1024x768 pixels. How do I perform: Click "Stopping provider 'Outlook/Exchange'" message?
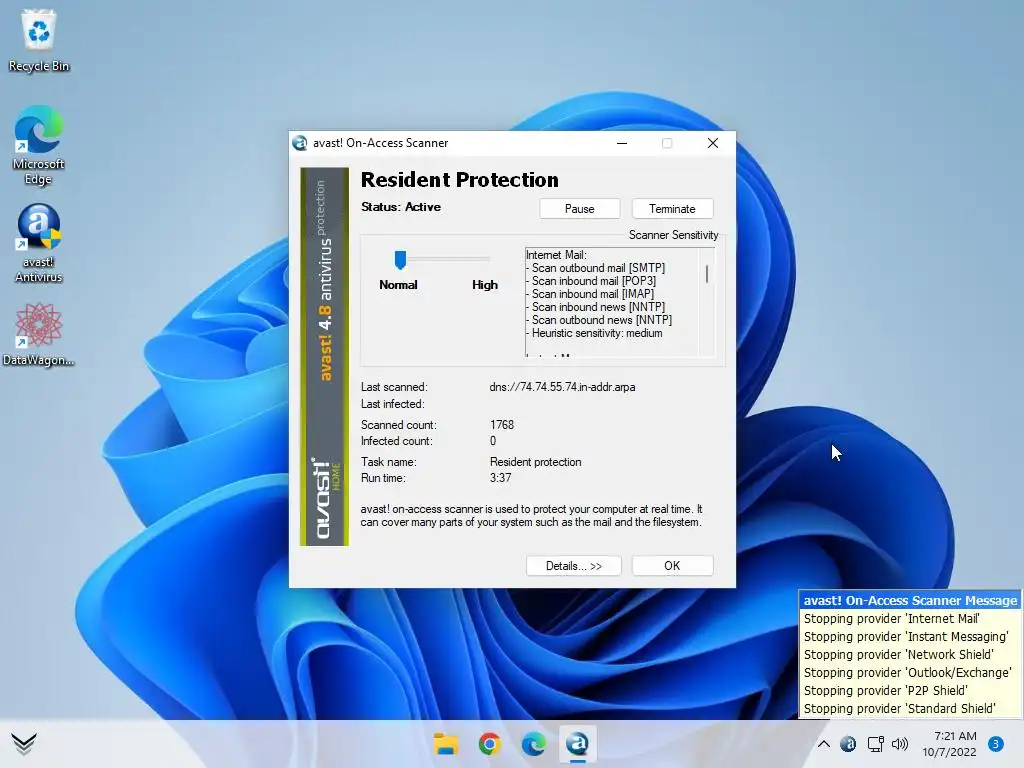click(x=907, y=673)
